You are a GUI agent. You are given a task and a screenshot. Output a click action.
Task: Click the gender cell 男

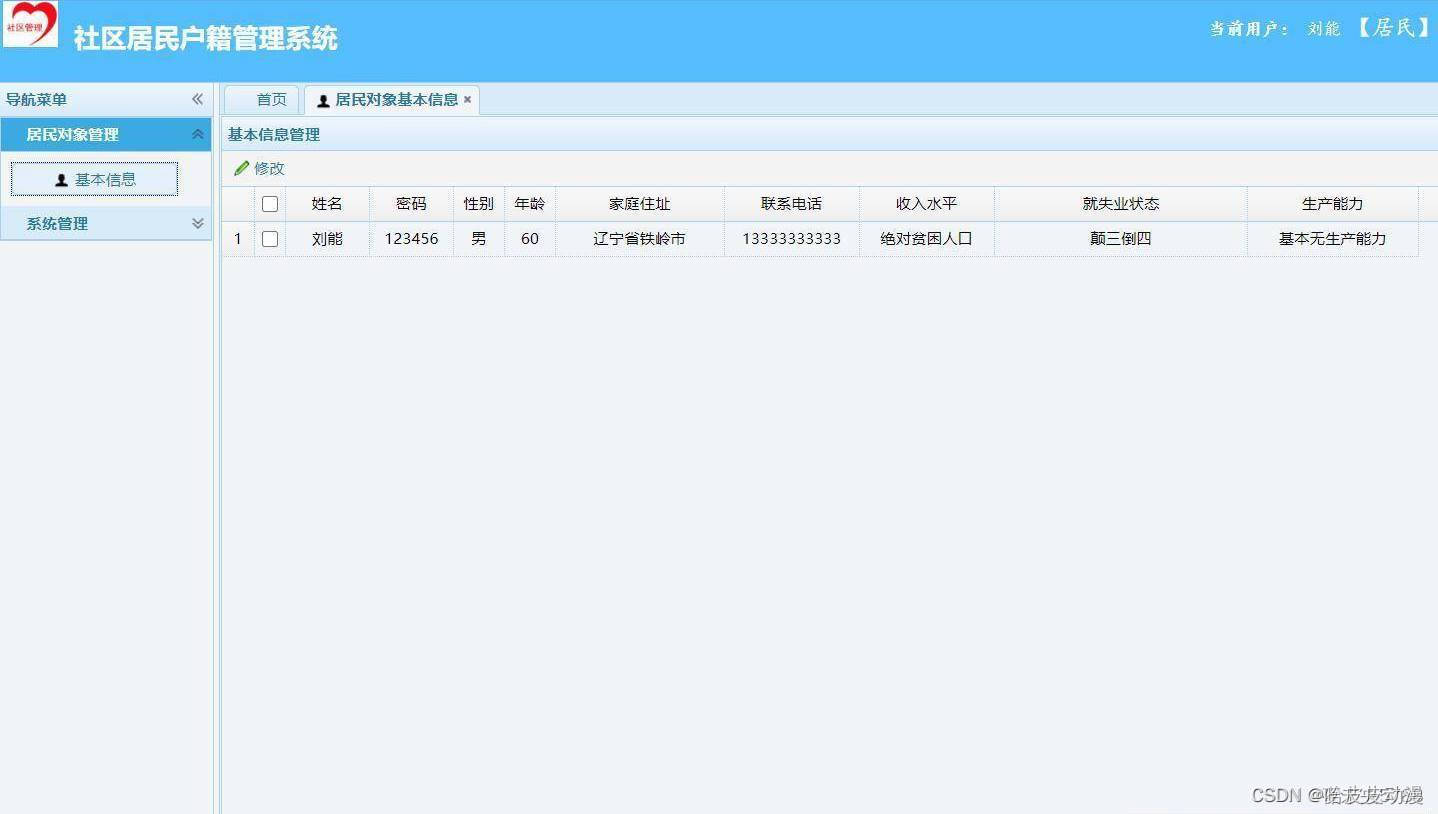479,239
